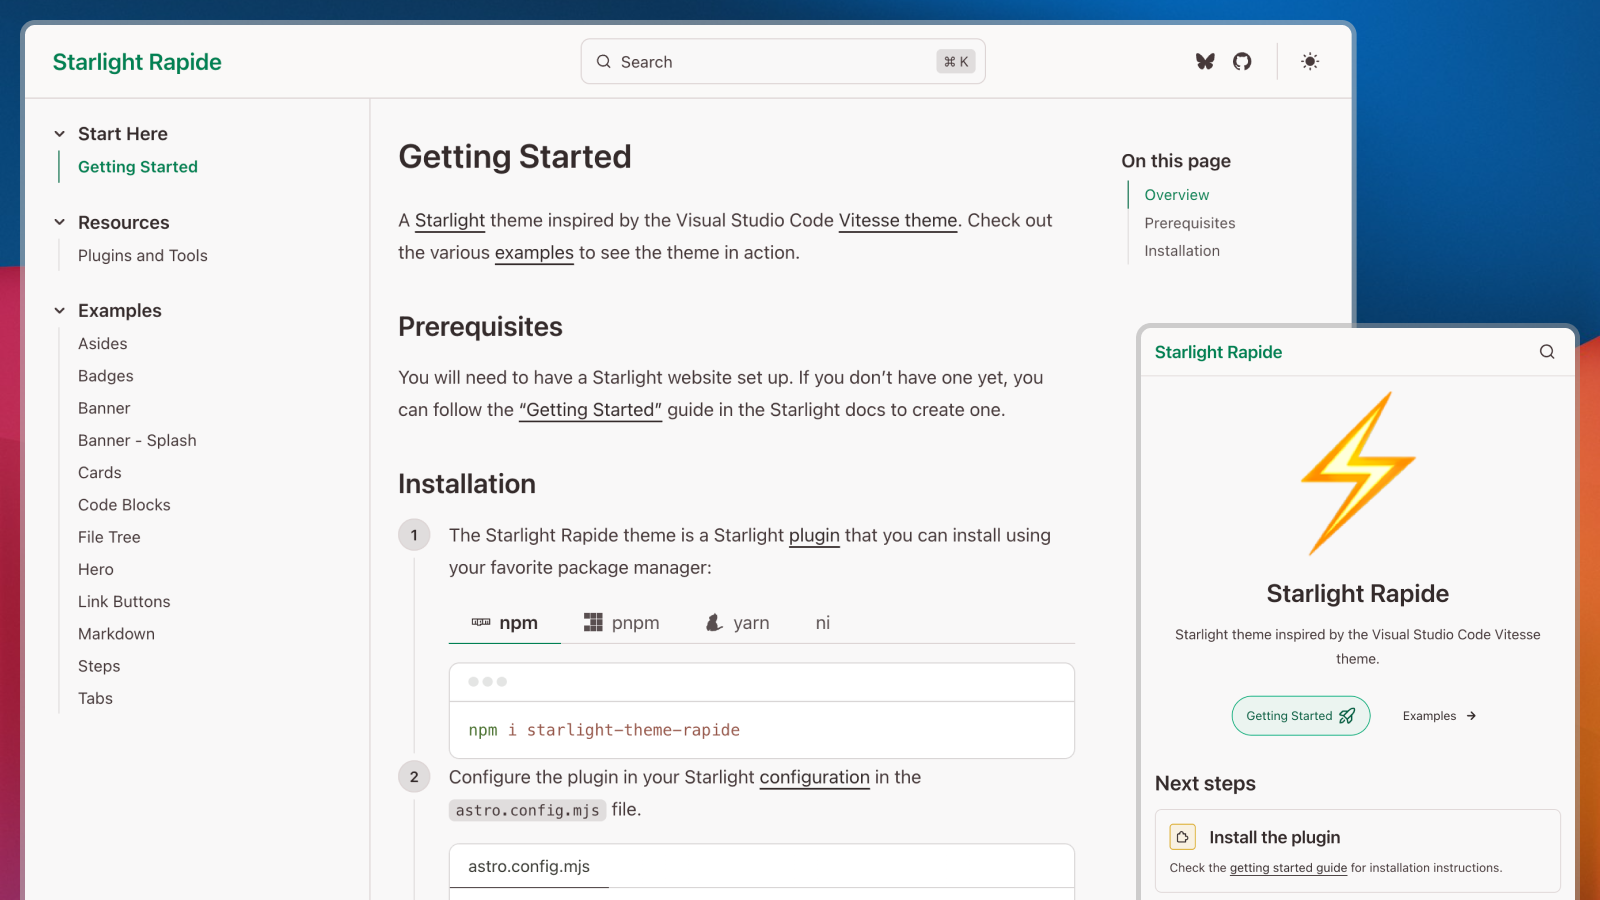Viewport: 1600px width, 900px height.
Task: Open the Asides example page
Action: point(103,344)
